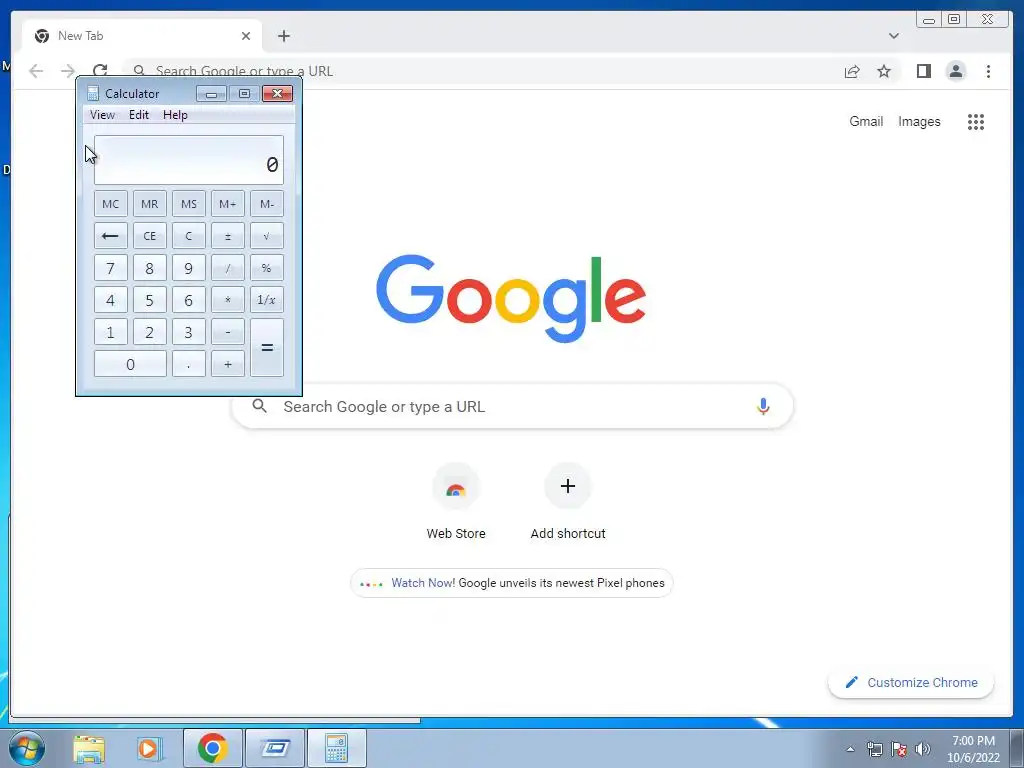This screenshot has height=768, width=1024.
Task: Click the Chrome back arrow
Action: point(36,71)
